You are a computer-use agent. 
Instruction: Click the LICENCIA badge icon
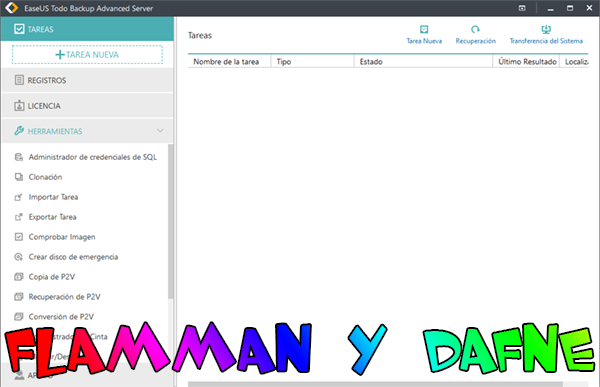pyautogui.click(x=19, y=106)
